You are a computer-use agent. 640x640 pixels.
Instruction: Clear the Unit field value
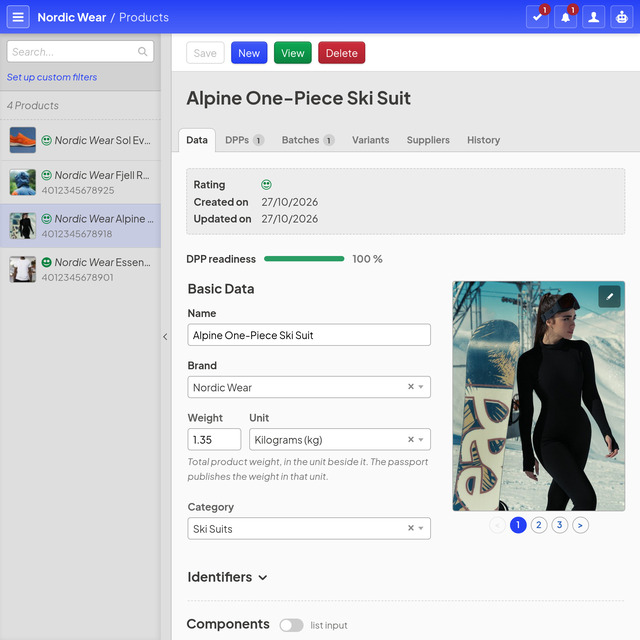click(411, 439)
